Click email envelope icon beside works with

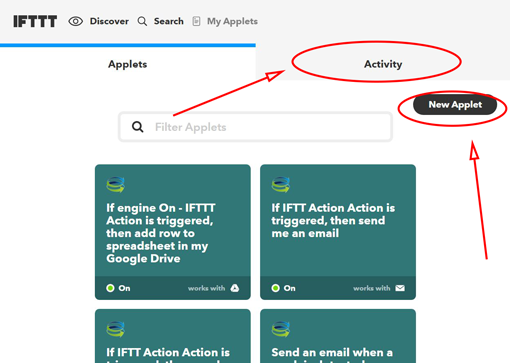click(400, 288)
